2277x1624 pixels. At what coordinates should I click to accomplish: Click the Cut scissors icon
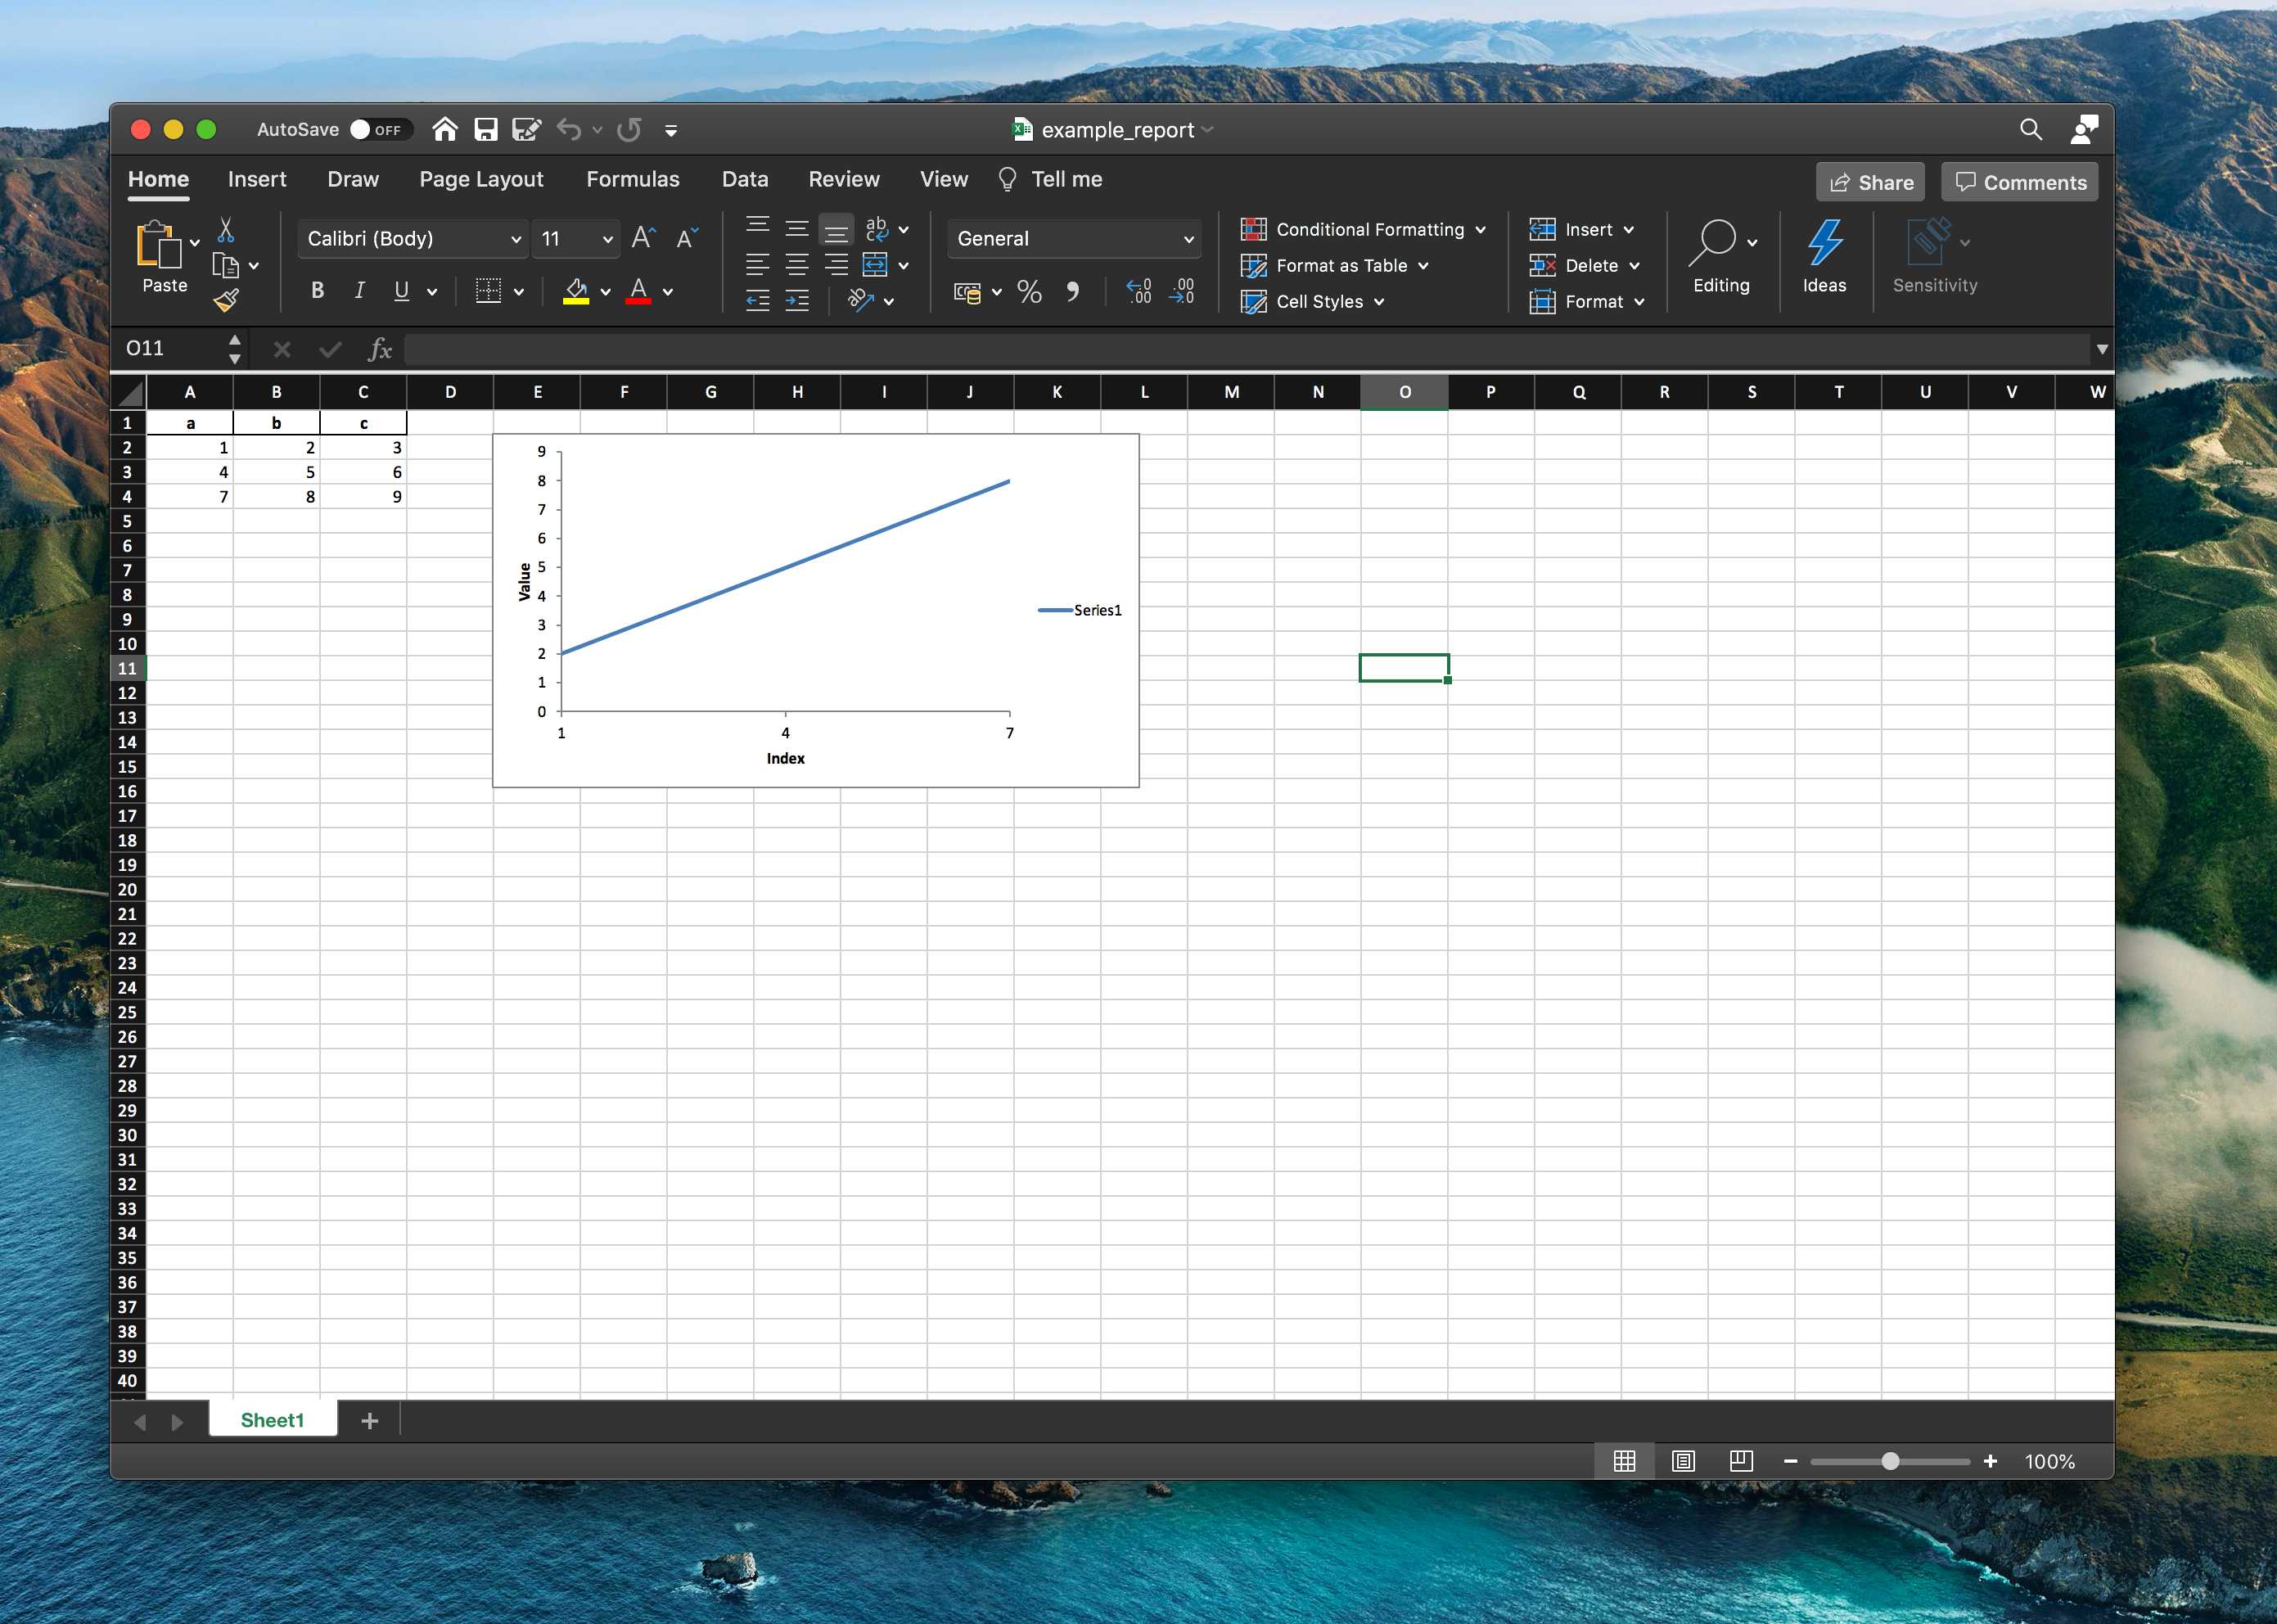[226, 231]
